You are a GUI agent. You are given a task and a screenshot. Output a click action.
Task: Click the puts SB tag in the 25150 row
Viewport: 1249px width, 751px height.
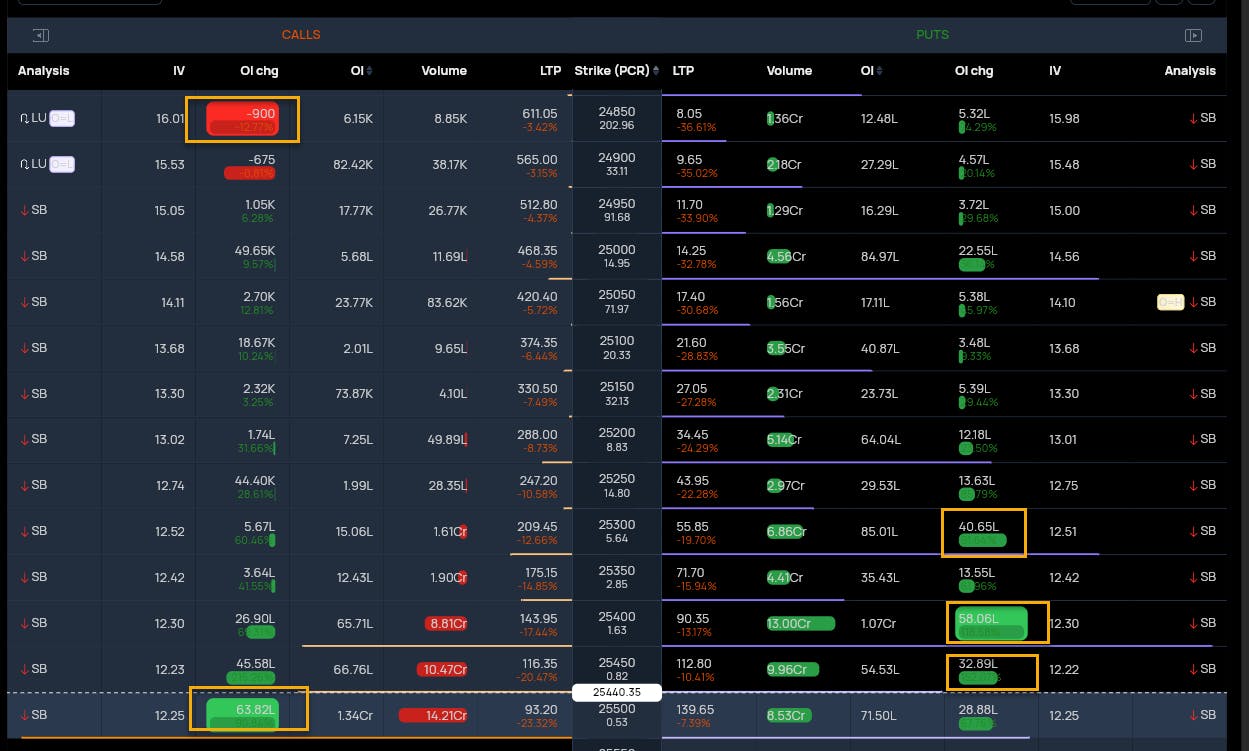point(1202,394)
